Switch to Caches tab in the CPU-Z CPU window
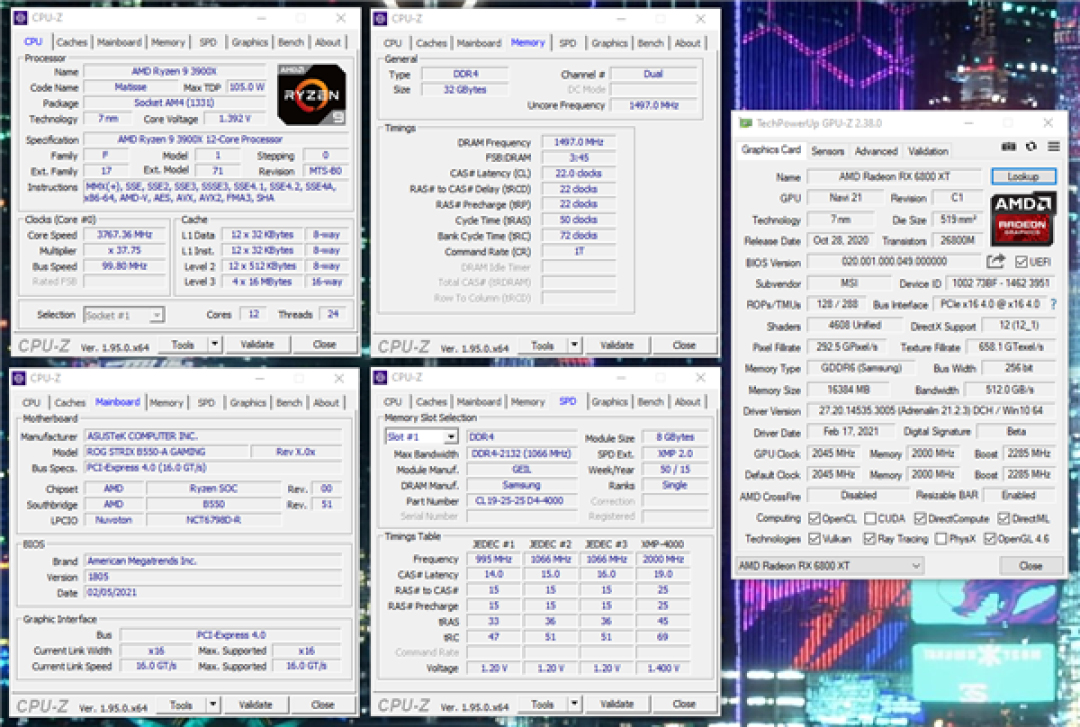The image size is (1080, 727). (72, 42)
